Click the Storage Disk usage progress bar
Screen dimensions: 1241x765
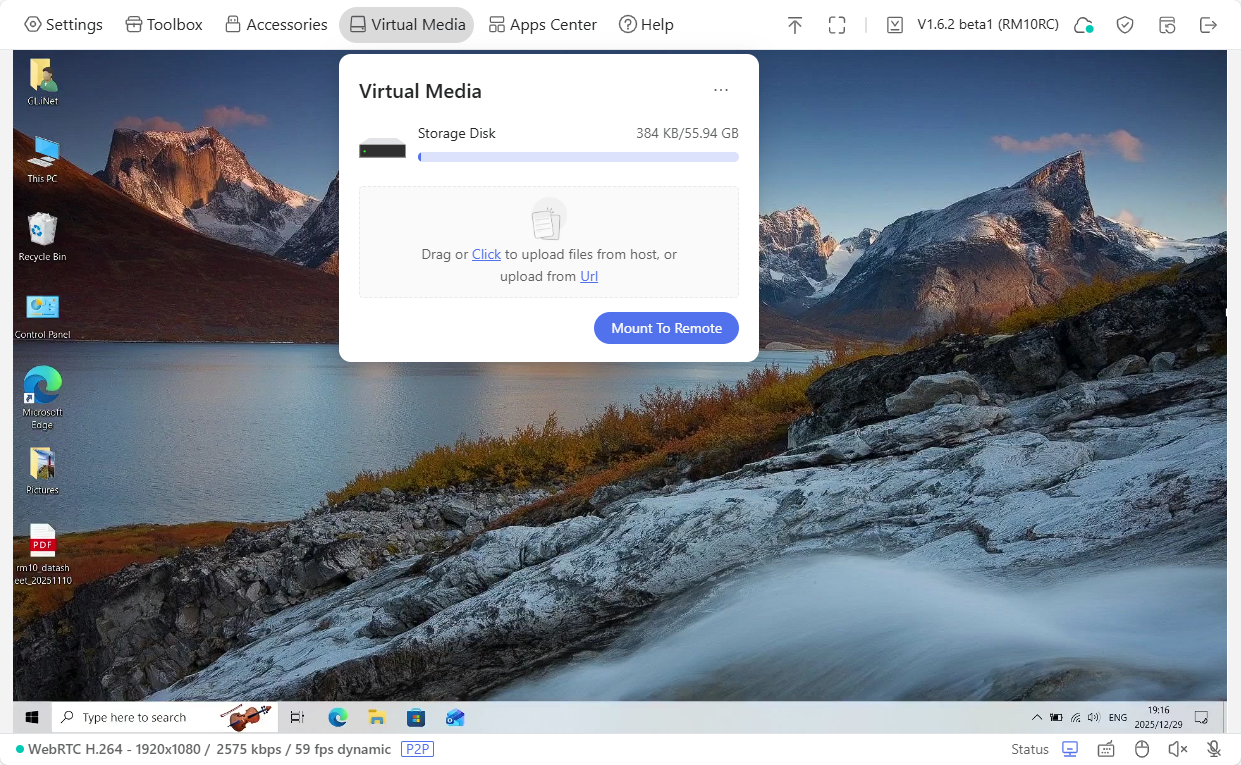coord(578,157)
